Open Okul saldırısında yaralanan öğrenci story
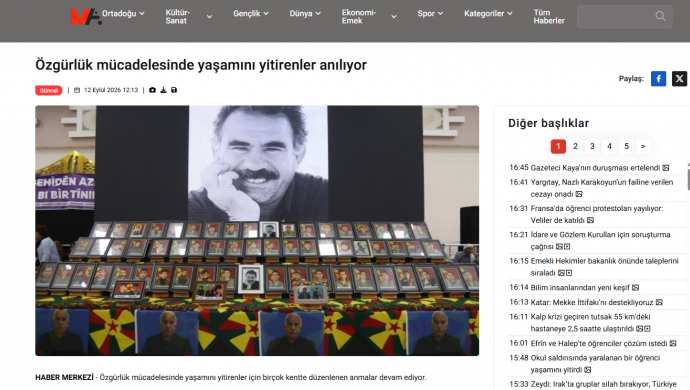690x390 pixels. [595, 364]
